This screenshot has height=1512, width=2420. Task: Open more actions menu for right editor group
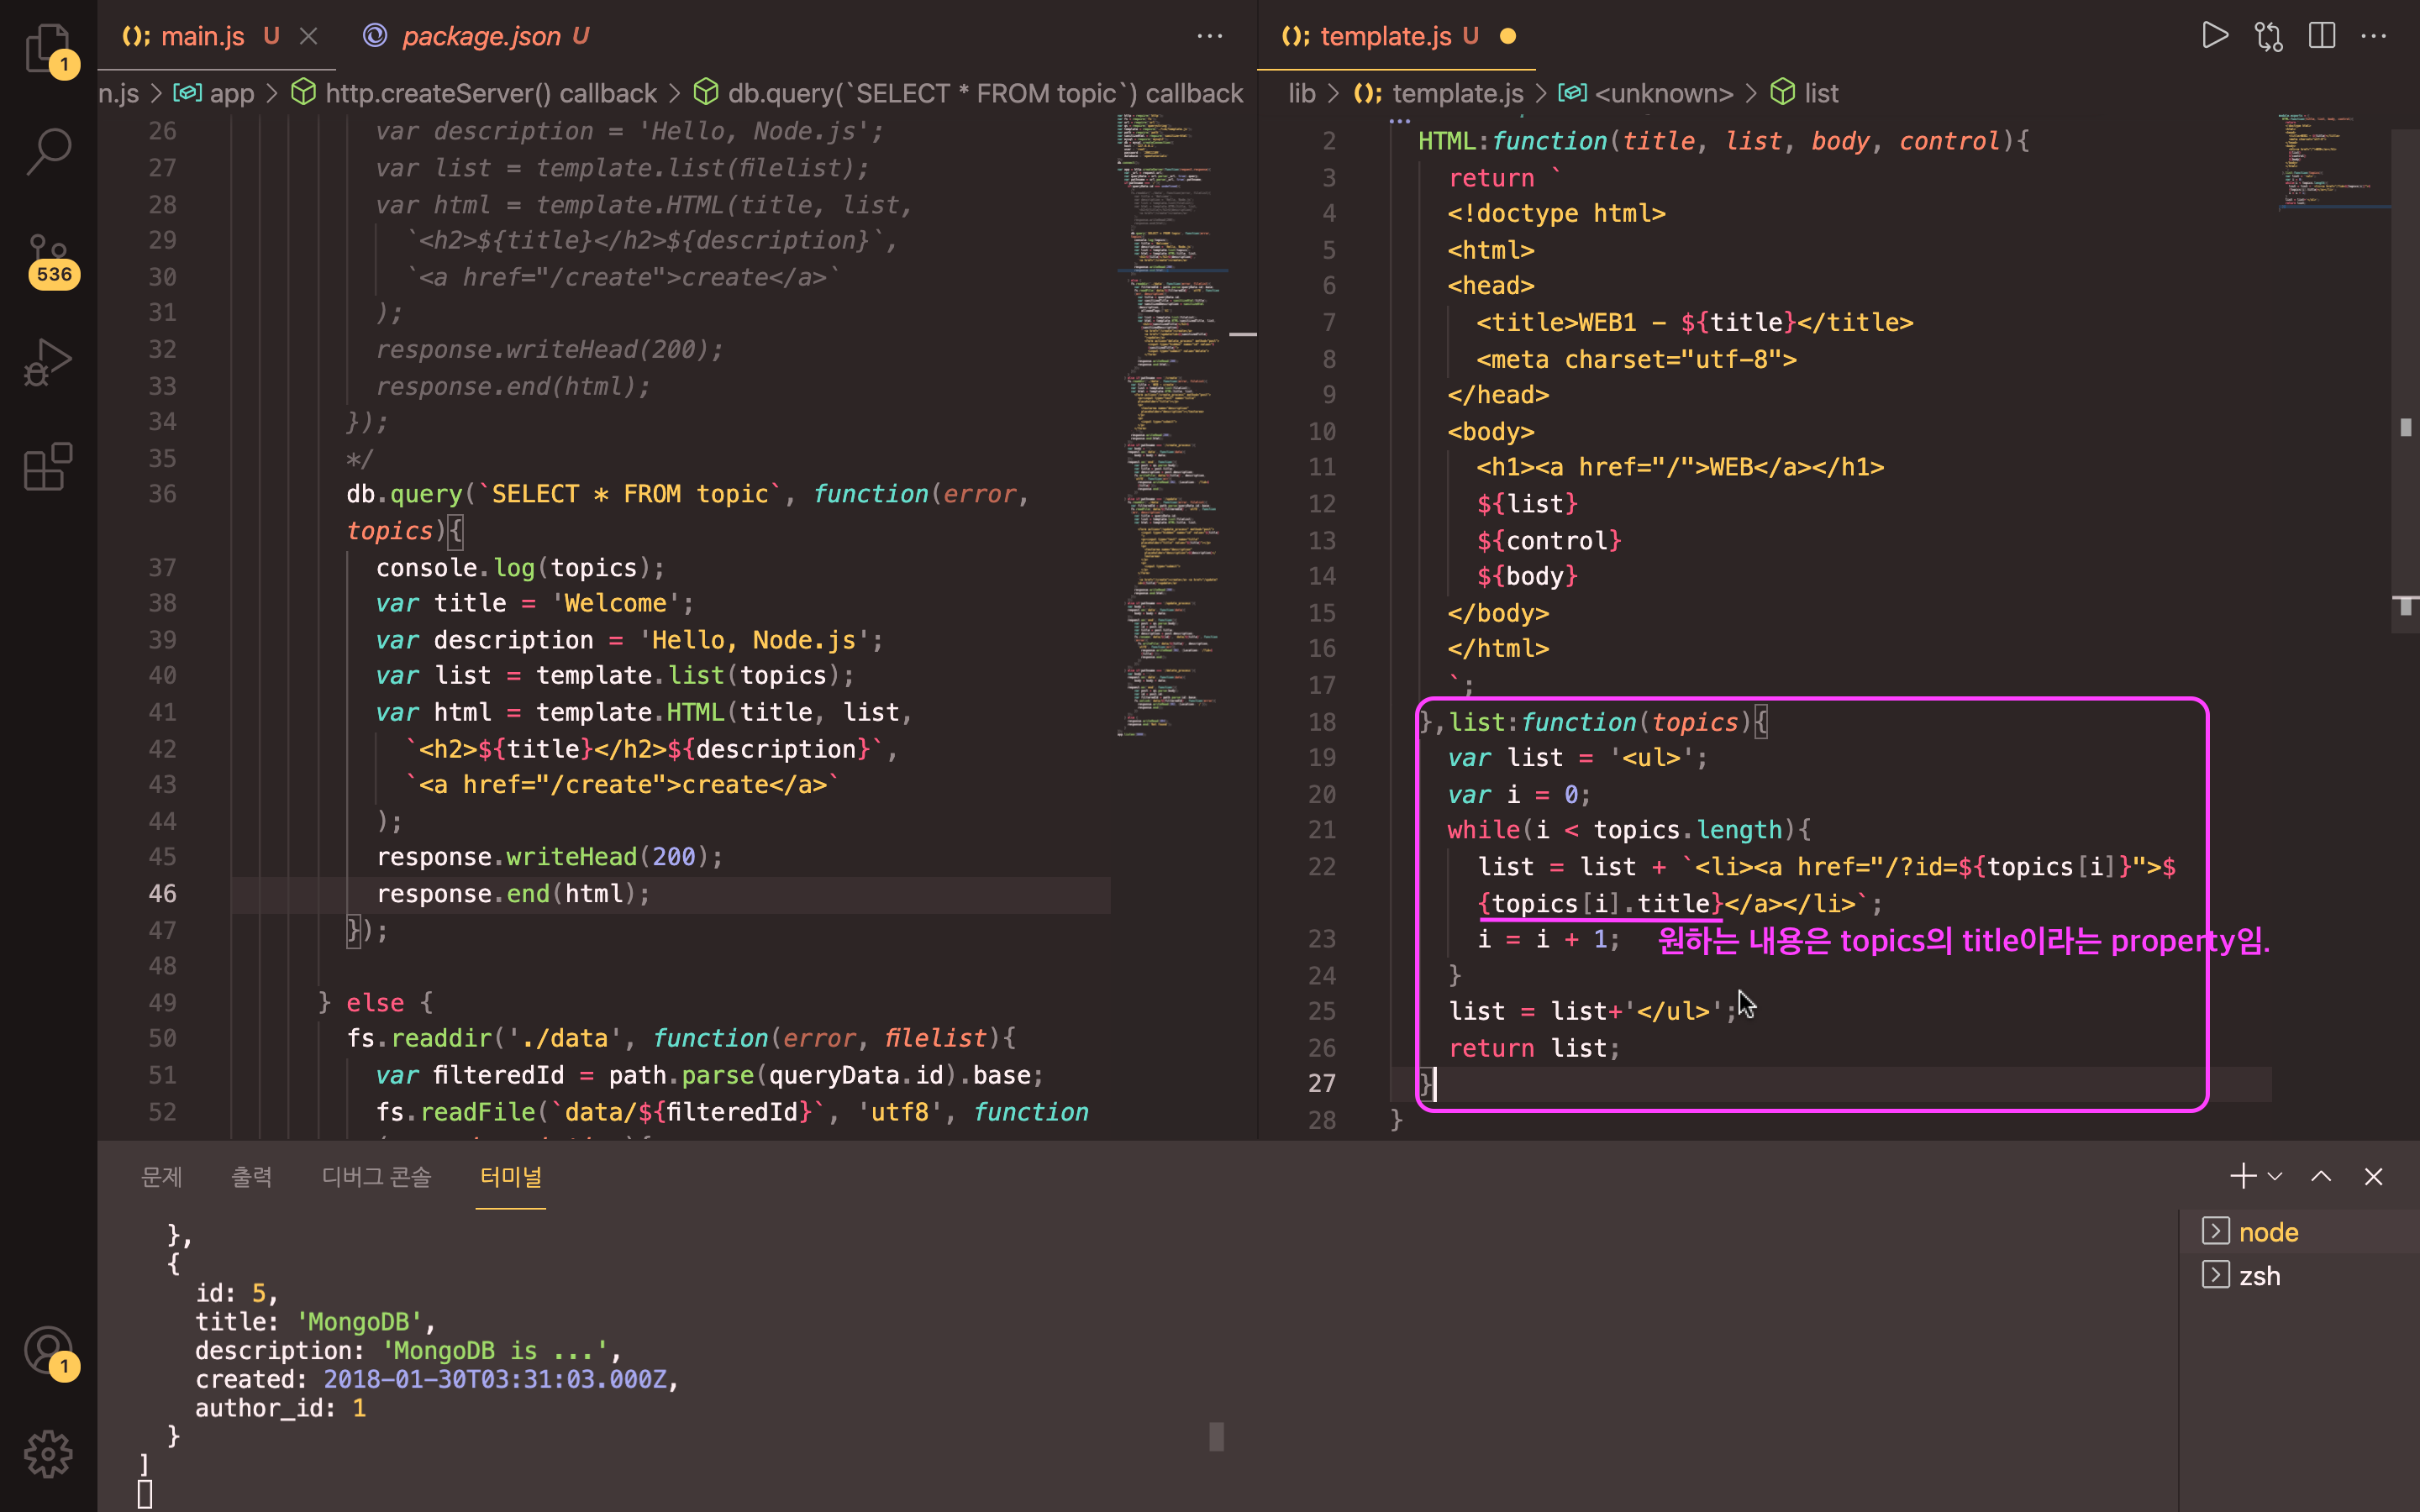coord(2374,36)
